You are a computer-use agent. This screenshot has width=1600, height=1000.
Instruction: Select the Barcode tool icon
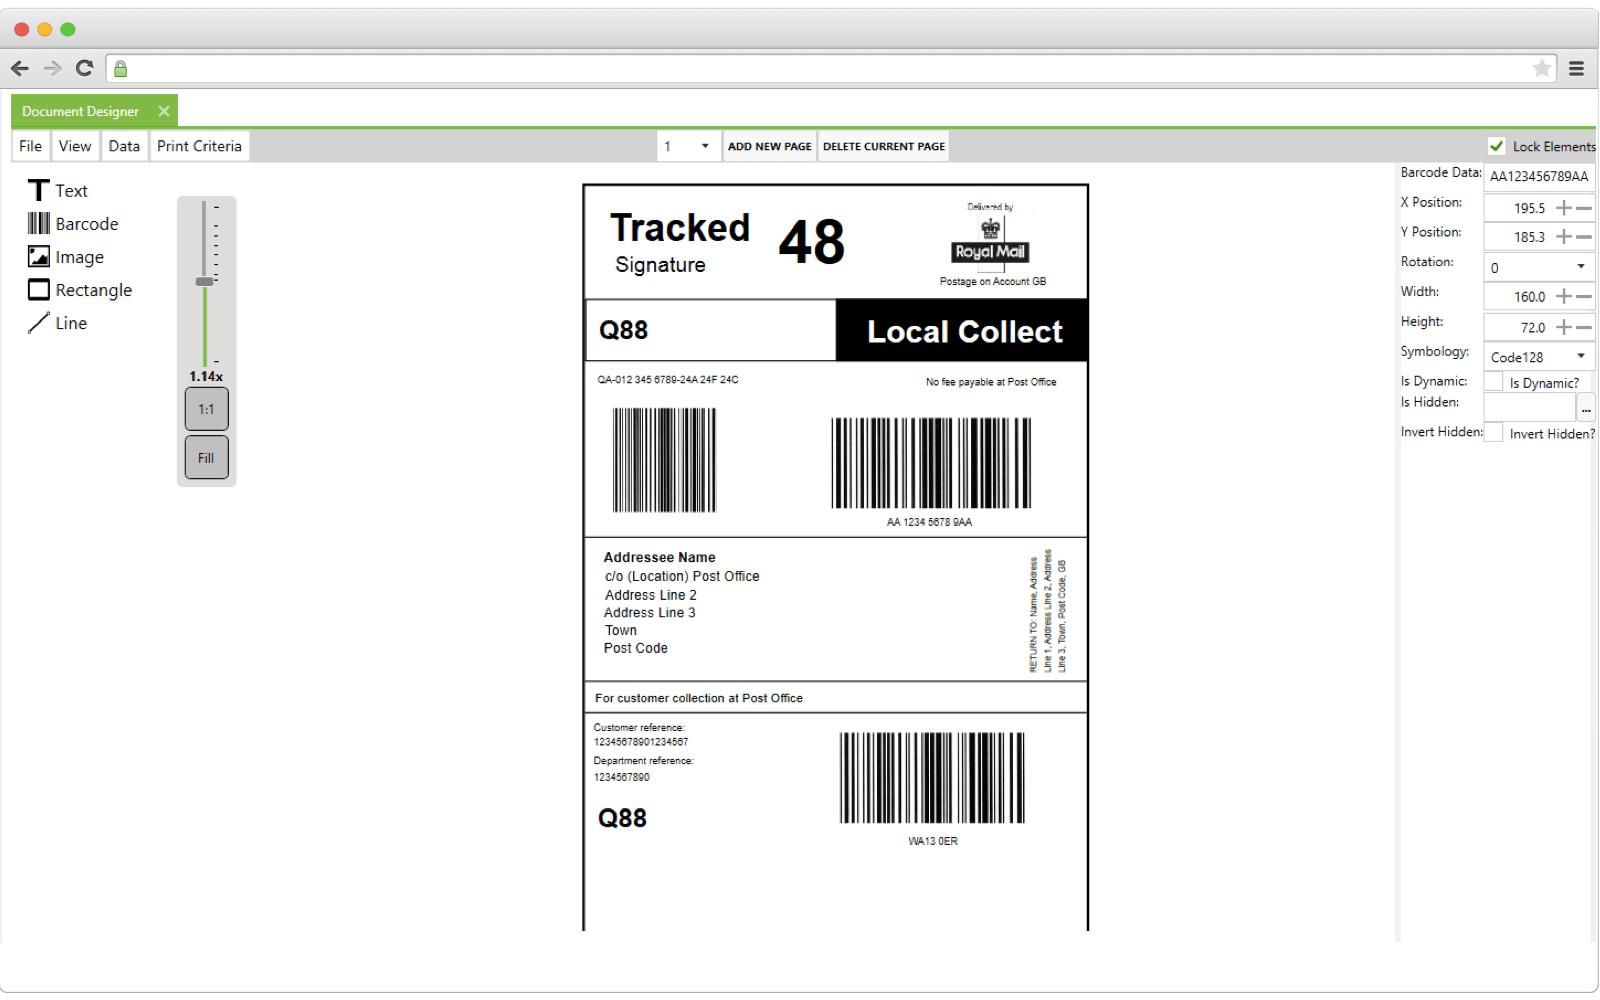pyautogui.click(x=39, y=223)
